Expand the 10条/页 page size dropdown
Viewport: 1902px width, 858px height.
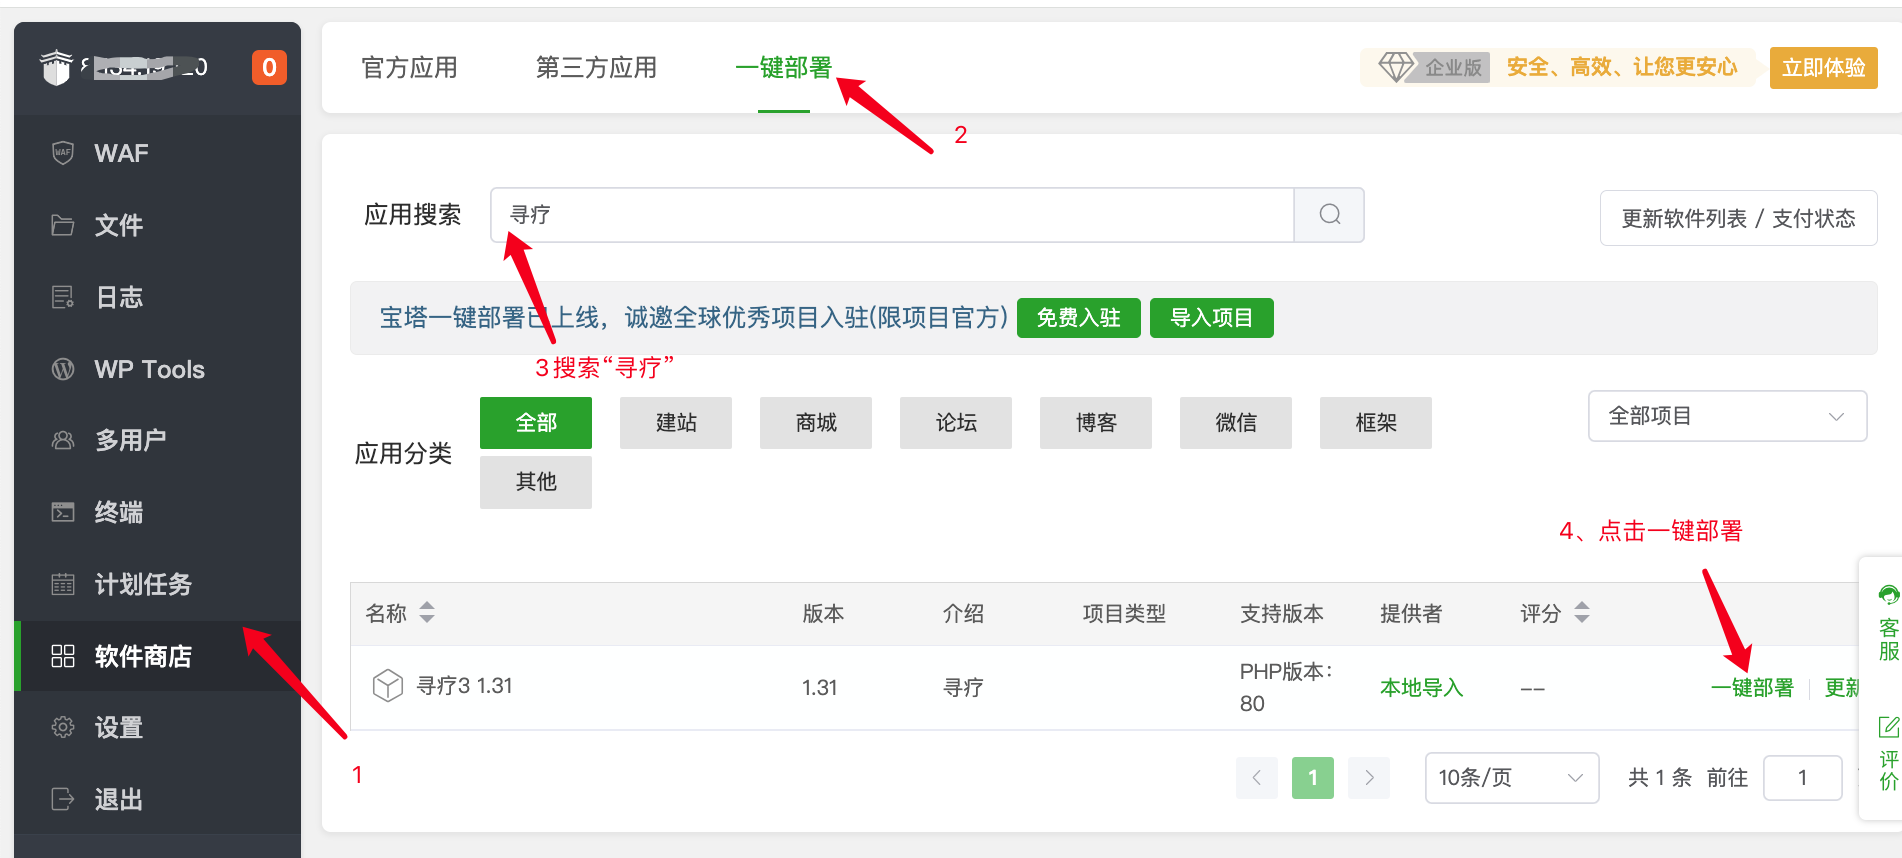pyautogui.click(x=1511, y=778)
